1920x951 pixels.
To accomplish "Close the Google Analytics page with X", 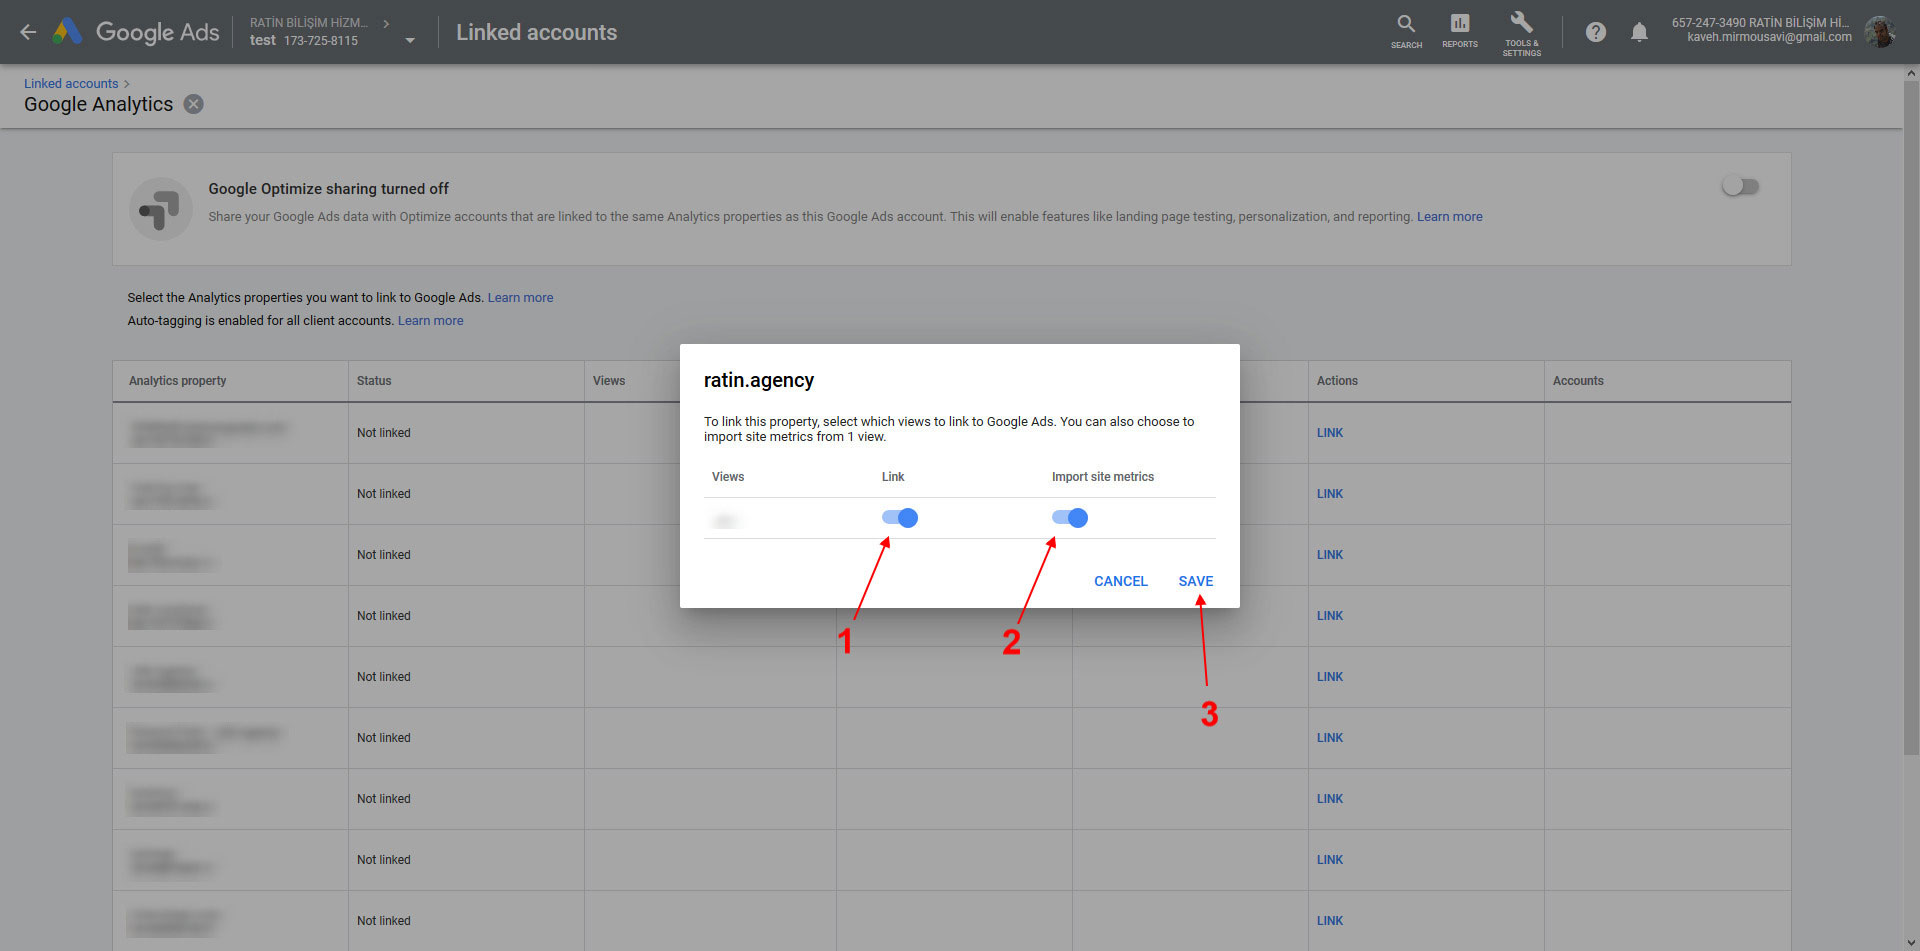I will pos(194,104).
